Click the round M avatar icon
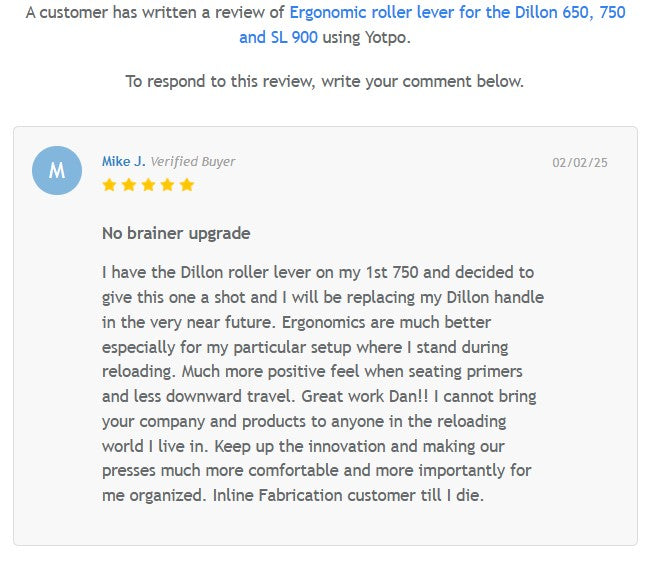This screenshot has height=569, width=650. [57, 170]
